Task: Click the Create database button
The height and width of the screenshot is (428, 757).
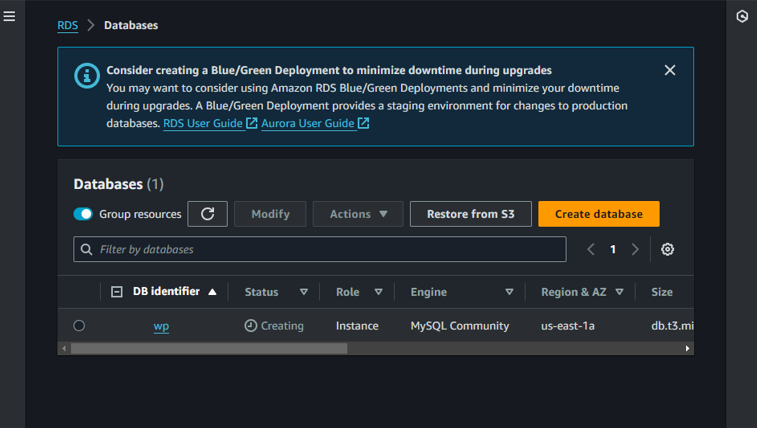Action: coord(599,214)
